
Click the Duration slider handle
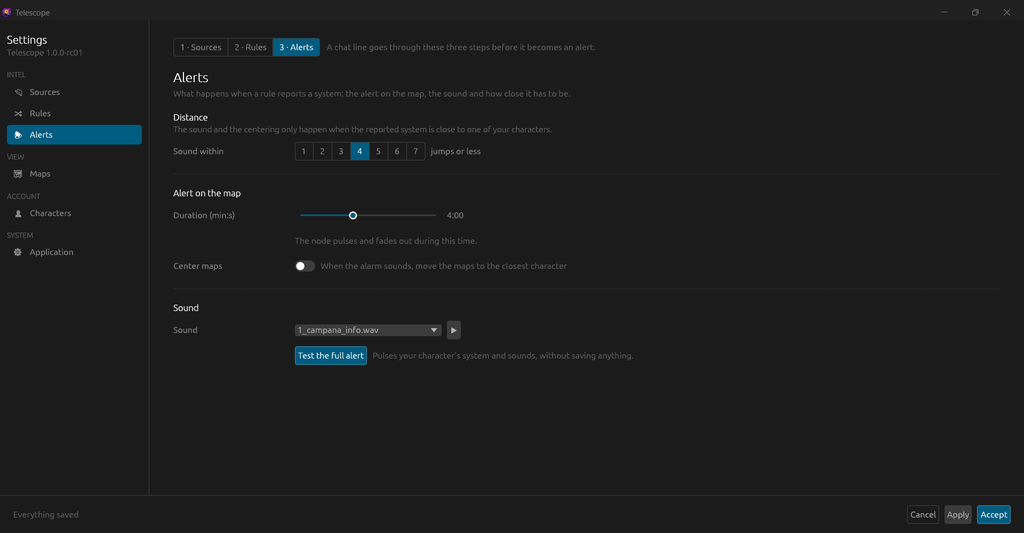pos(353,215)
